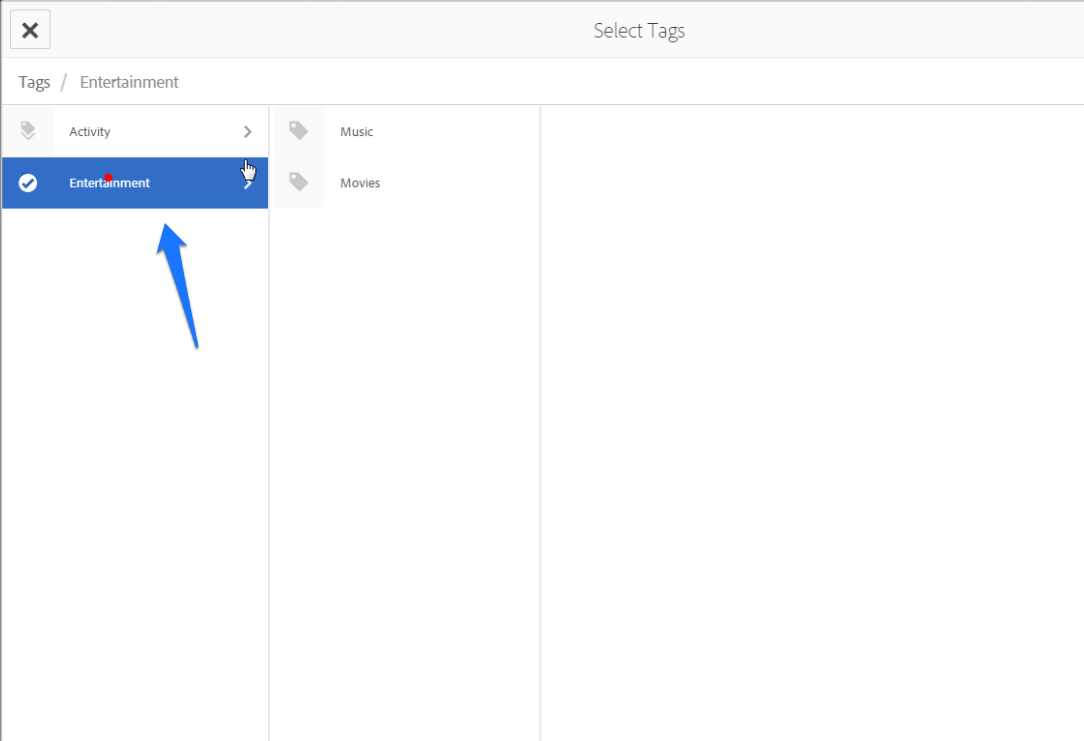Click the chevron on the Entertainment row
Image resolution: width=1084 pixels, height=741 pixels.
coord(247,183)
